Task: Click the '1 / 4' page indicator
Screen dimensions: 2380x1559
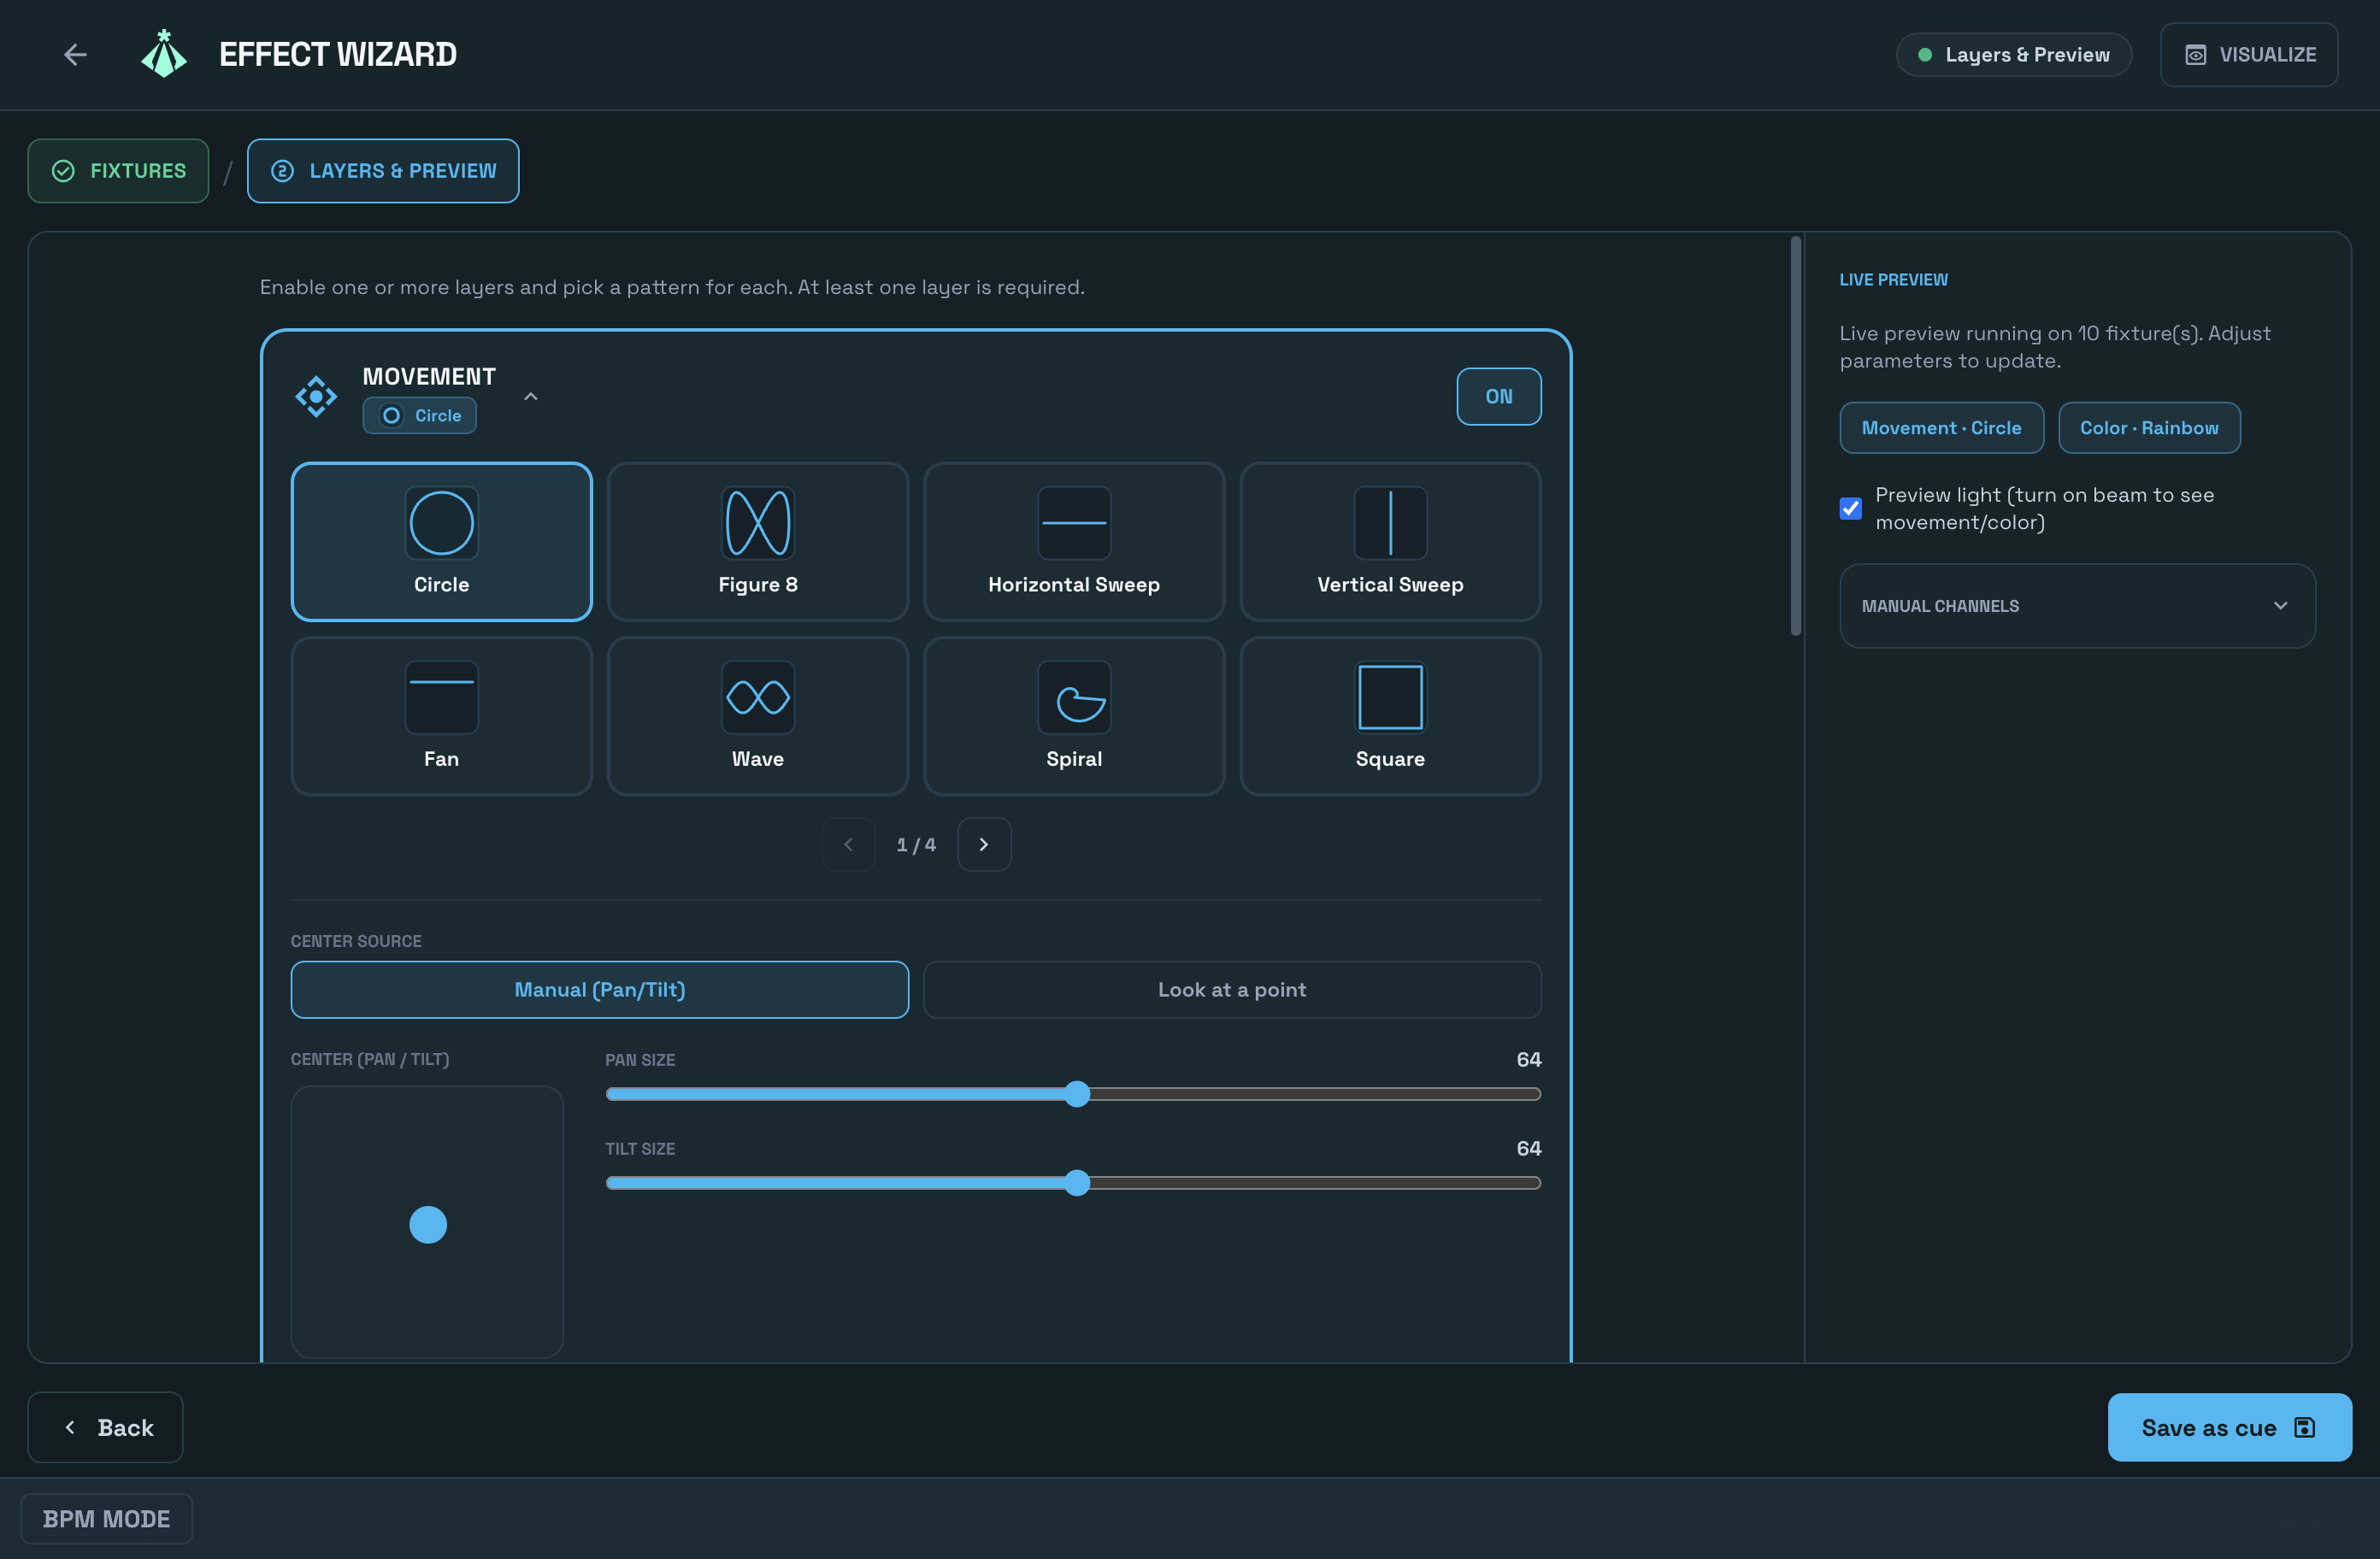Action: (x=916, y=845)
